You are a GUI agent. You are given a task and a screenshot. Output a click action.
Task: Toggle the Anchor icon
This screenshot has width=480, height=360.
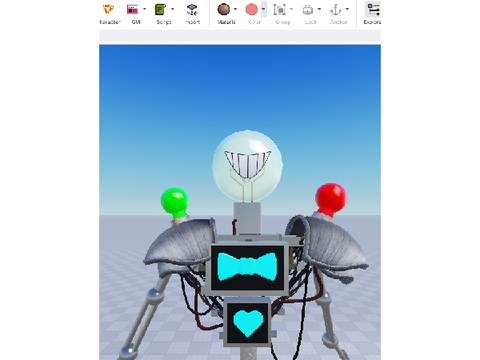[335, 10]
